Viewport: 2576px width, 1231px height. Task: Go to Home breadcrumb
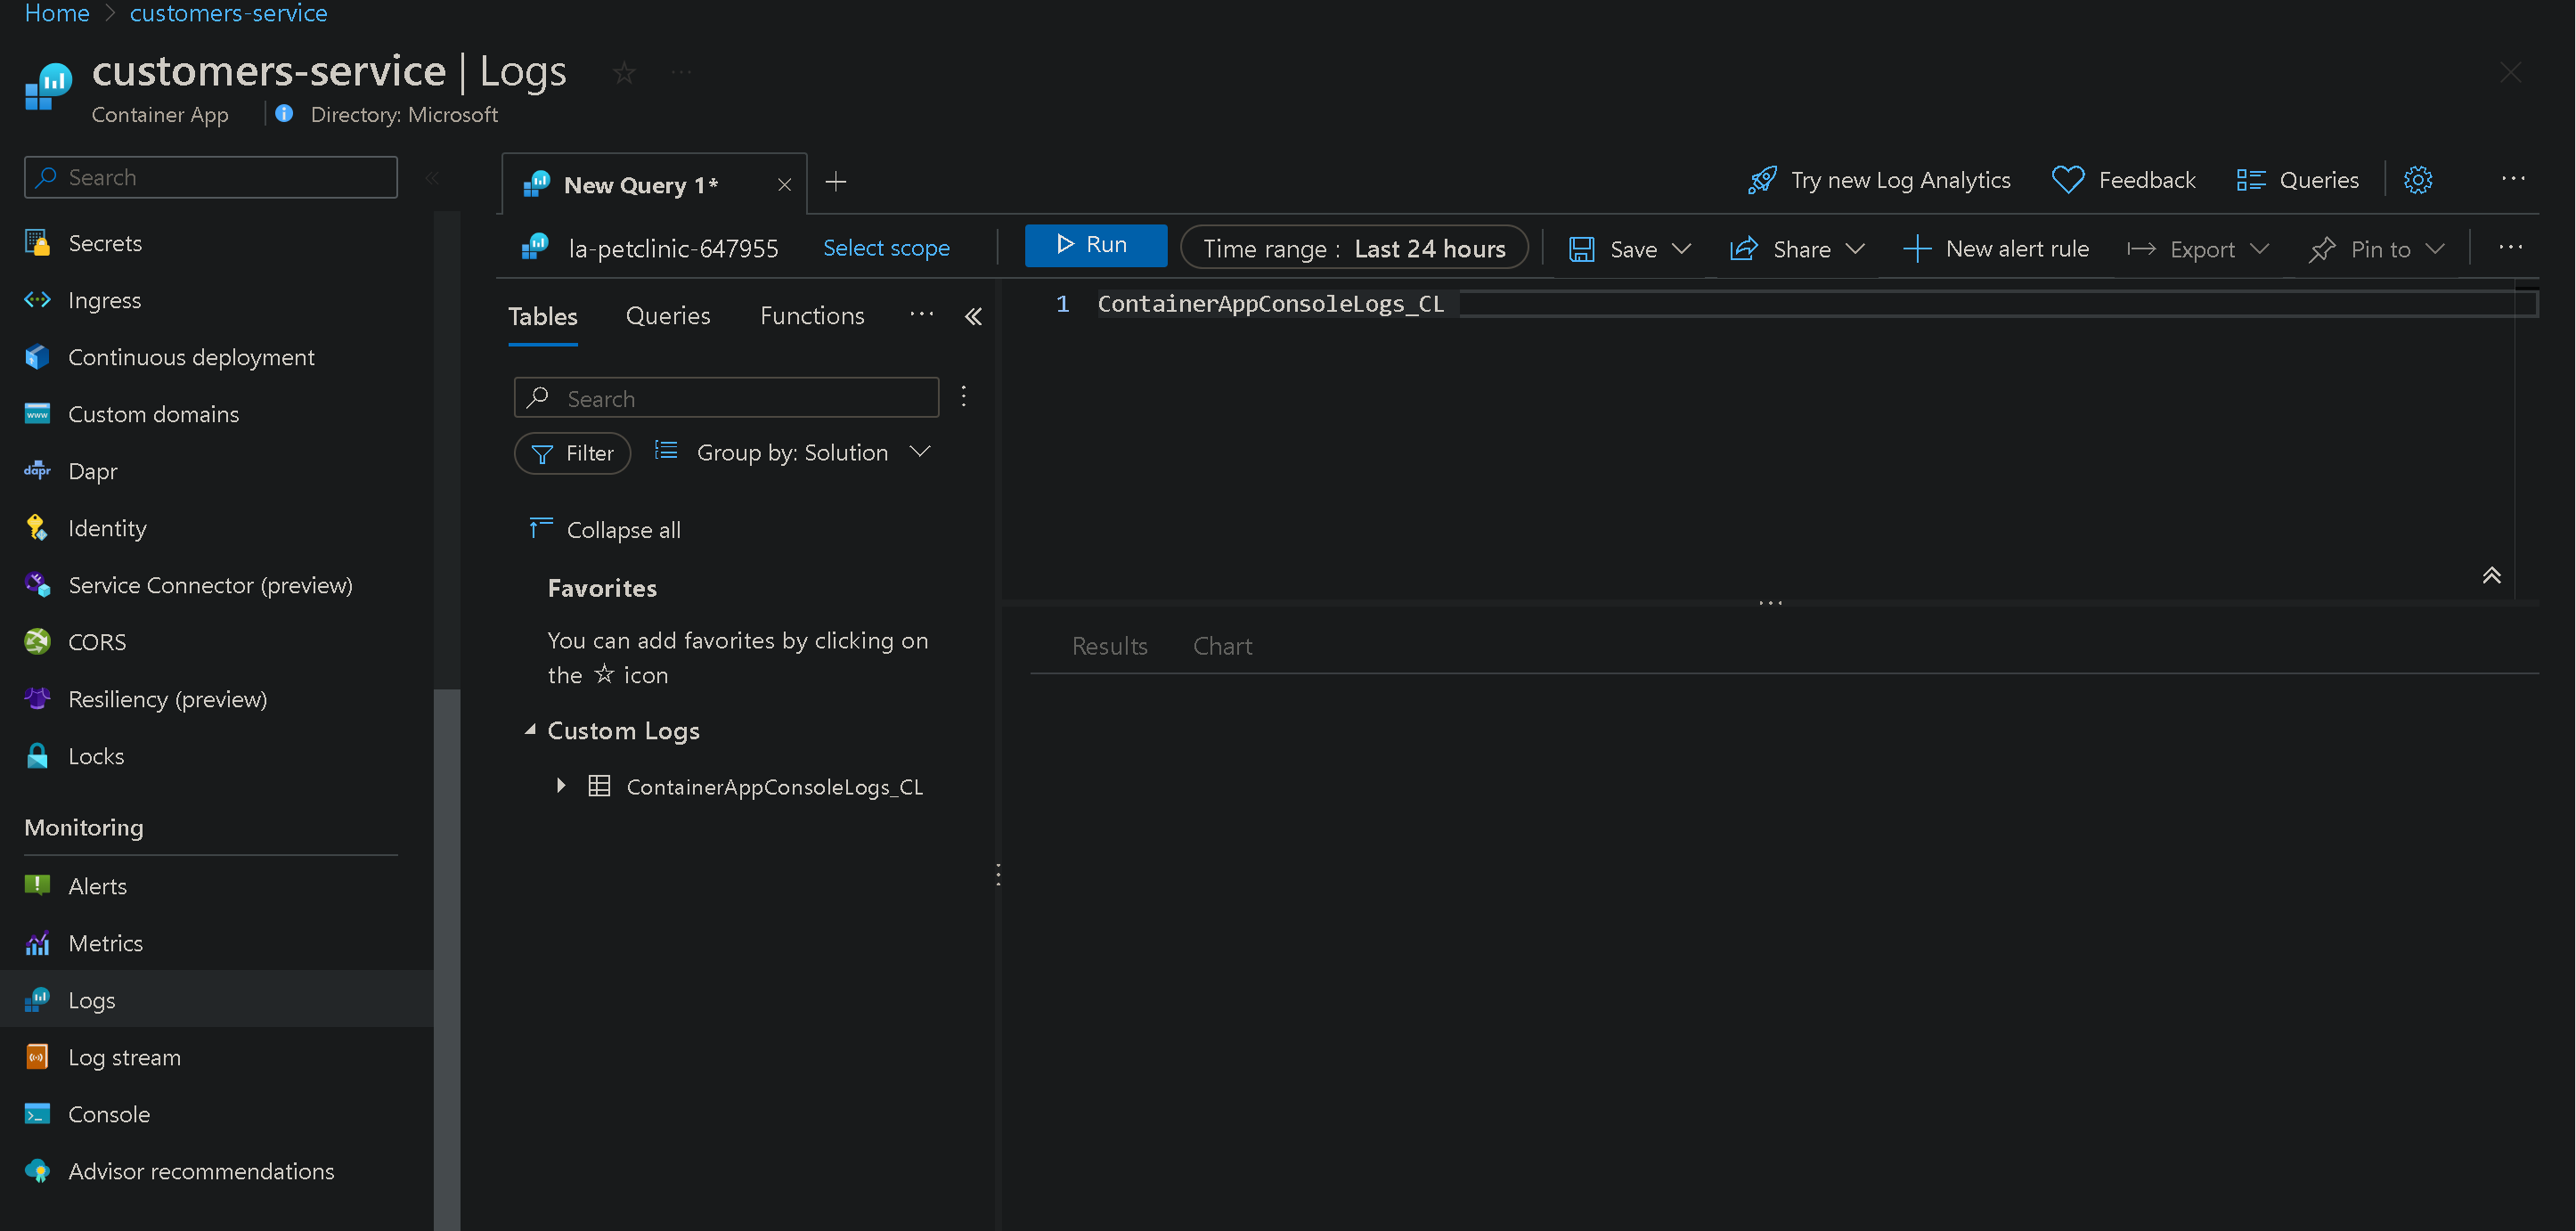(x=57, y=13)
